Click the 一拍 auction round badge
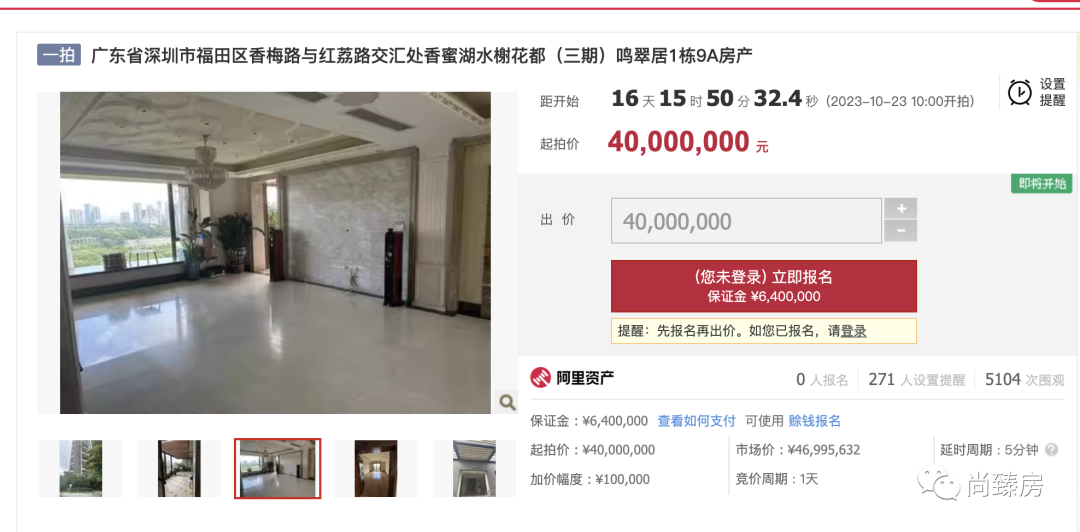This screenshot has width=1080, height=532. [x=59, y=55]
